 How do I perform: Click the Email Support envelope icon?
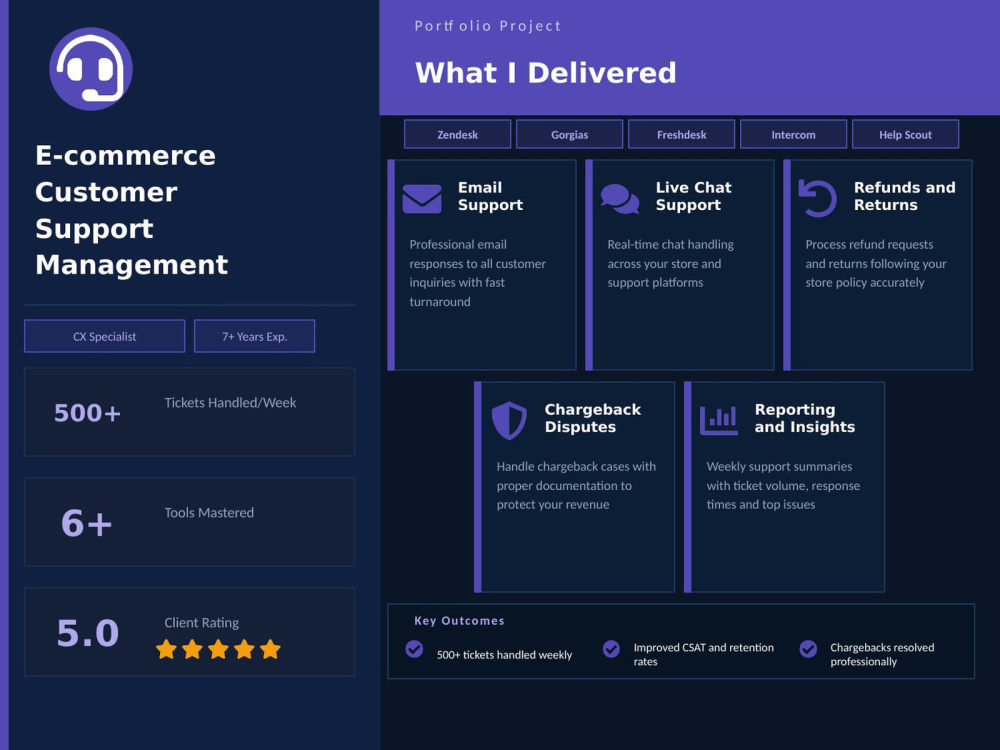[x=422, y=199]
